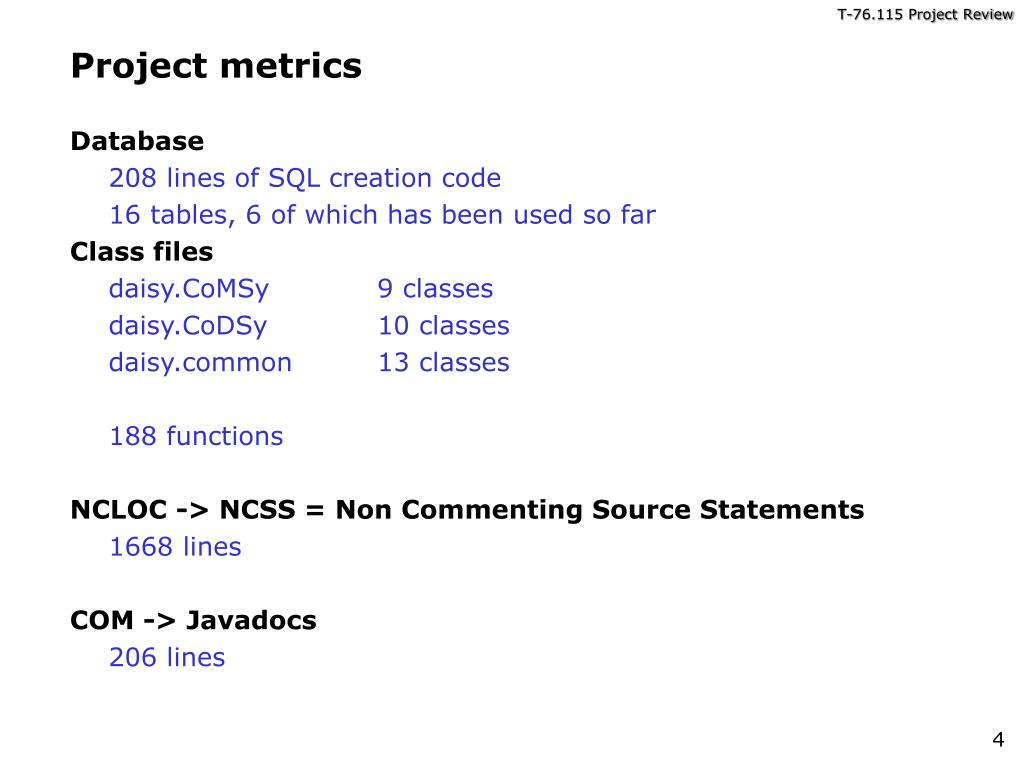The height and width of the screenshot is (768, 1024).
Task: Click the daisy.CoDSy package name
Action: tap(188, 326)
